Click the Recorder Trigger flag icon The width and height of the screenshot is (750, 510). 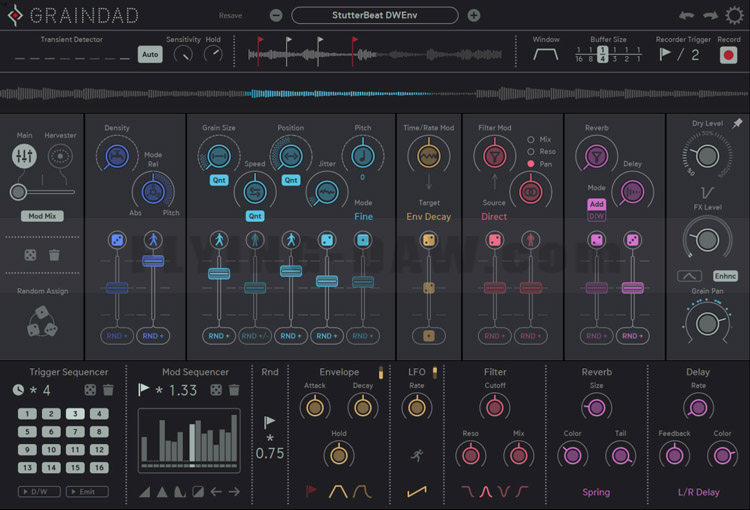tap(664, 54)
